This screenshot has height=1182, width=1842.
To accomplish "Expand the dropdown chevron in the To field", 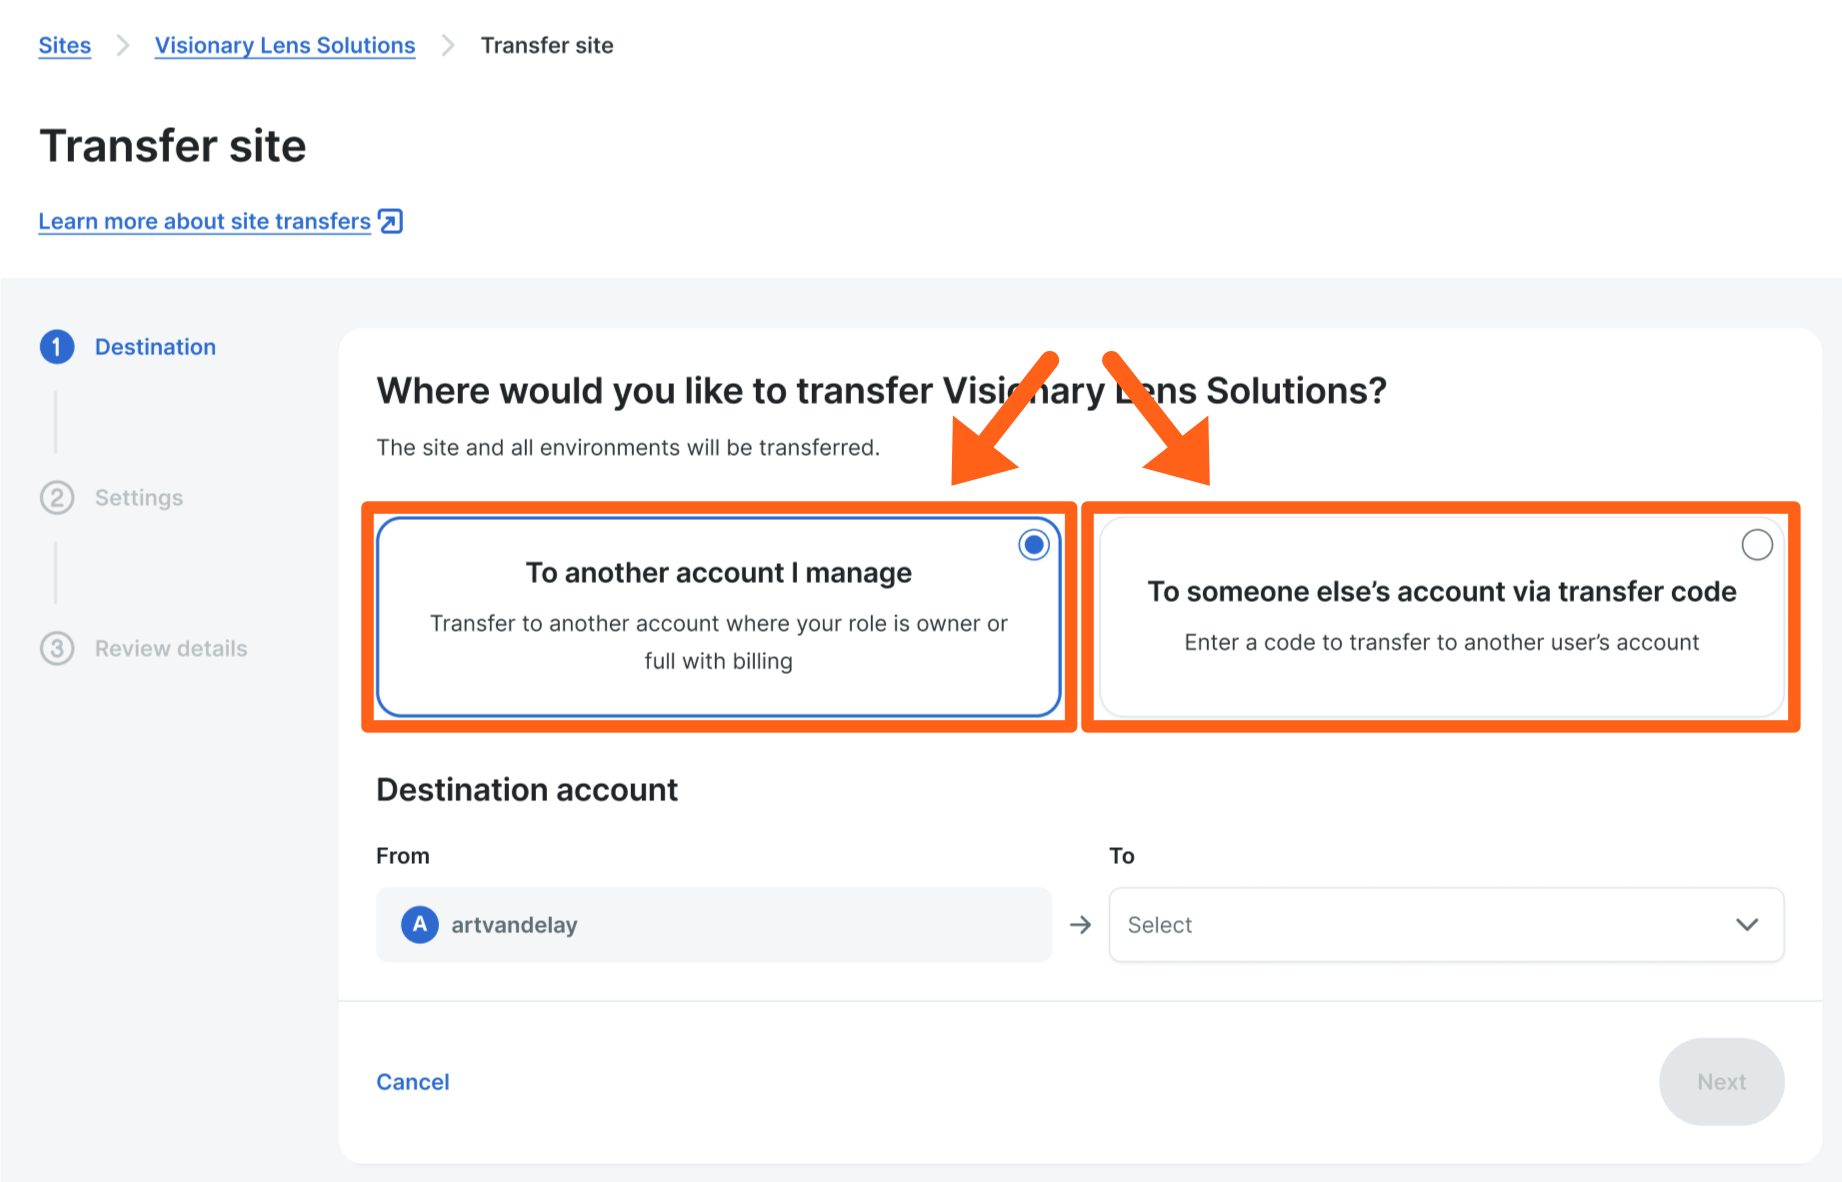I will (1747, 925).
